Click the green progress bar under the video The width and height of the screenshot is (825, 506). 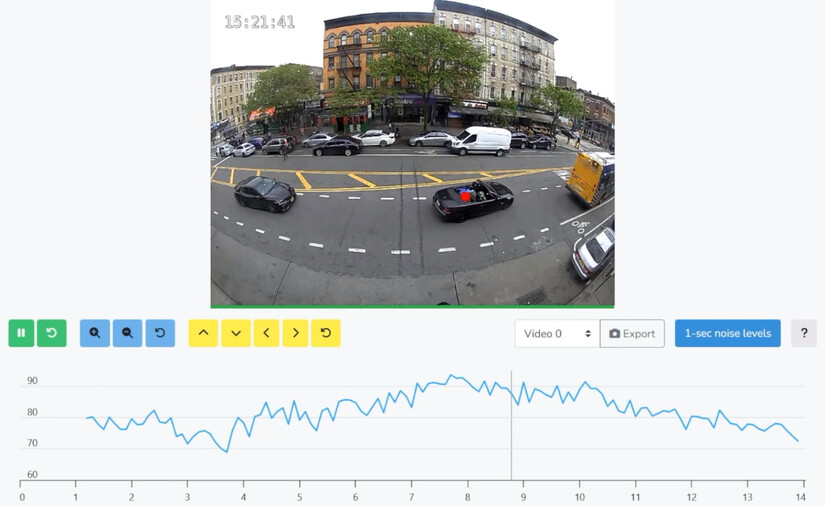(x=412, y=307)
